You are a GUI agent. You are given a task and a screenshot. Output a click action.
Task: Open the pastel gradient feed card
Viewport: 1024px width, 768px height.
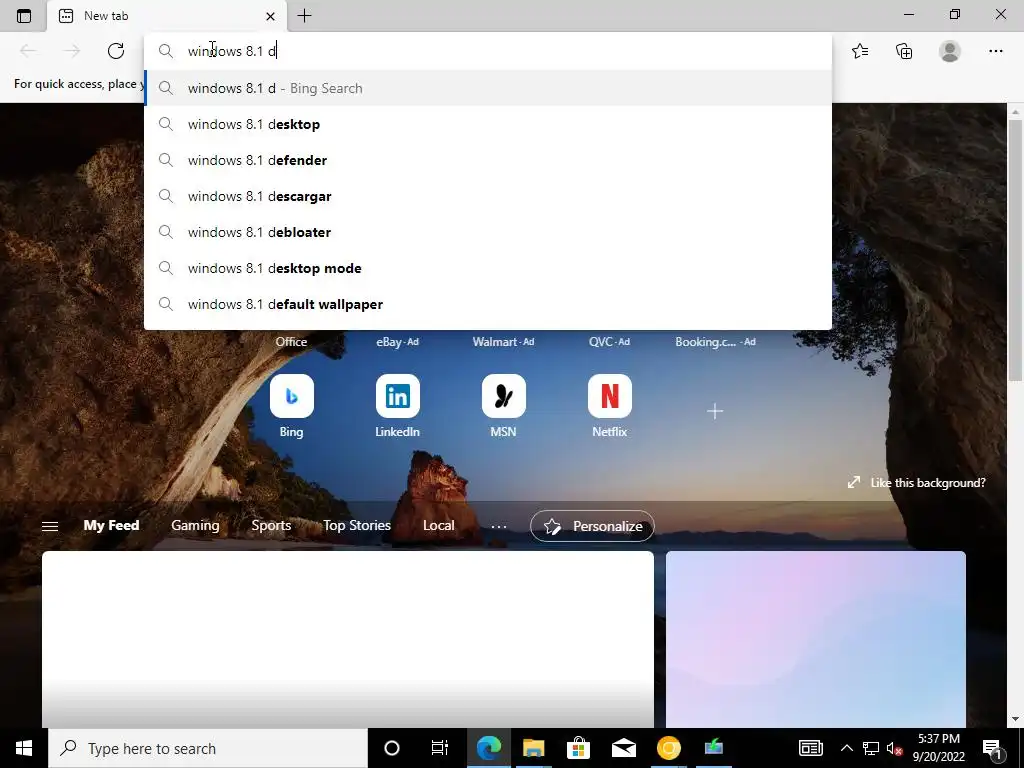(x=816, y=639)
